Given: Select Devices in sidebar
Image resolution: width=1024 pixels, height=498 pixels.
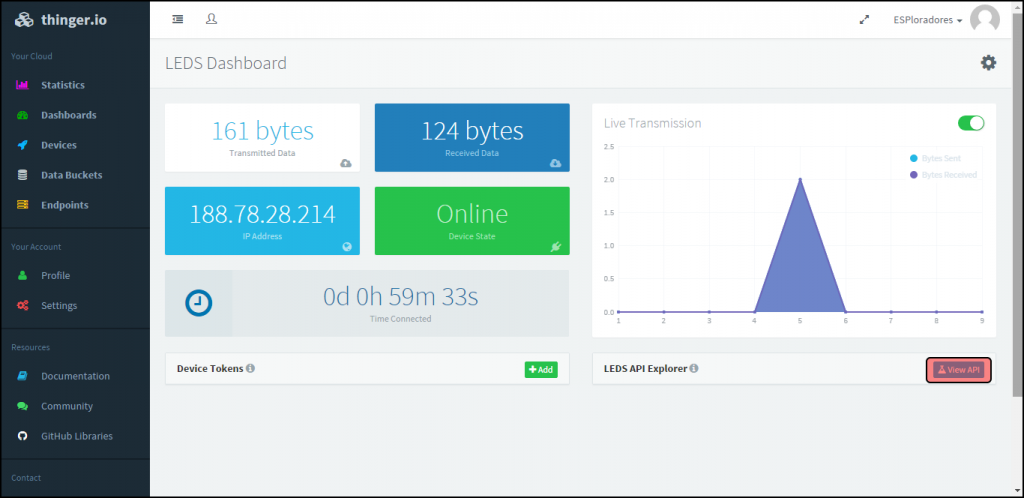Looking at the screenshot, I should [59, 145].
